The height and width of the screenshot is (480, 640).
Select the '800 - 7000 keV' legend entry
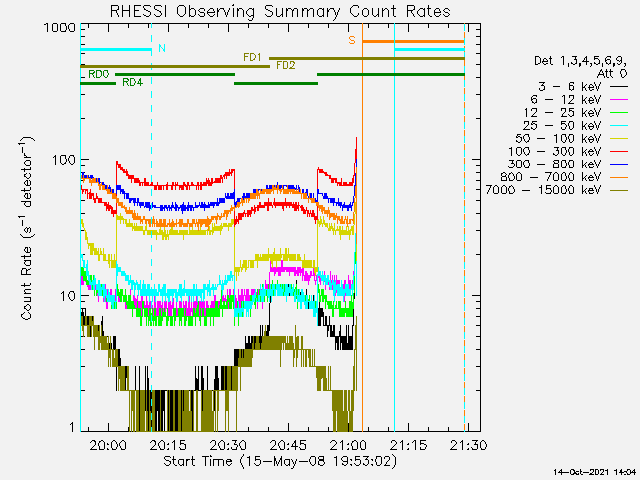click(564, 177)
